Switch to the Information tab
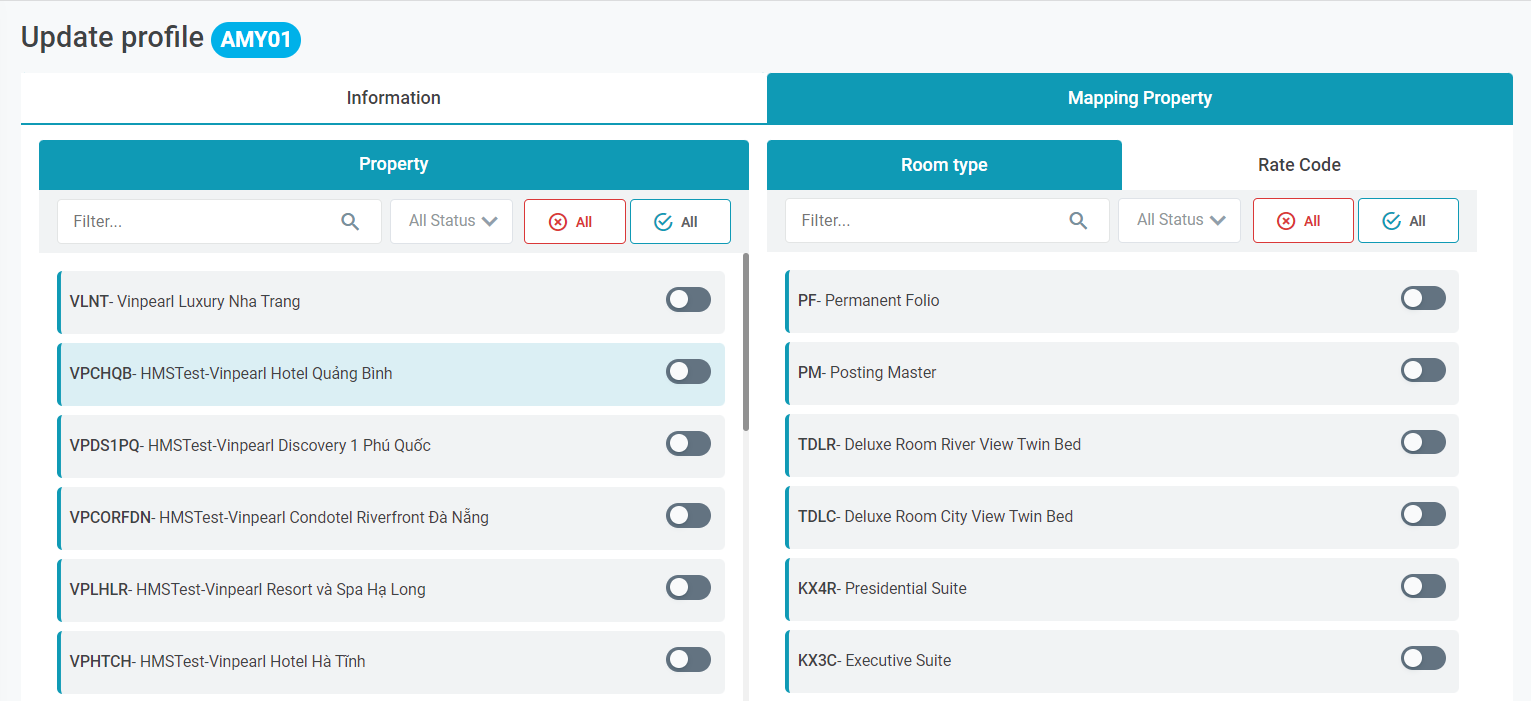Viewport: 1531px width, 701px height. point(393,98)
